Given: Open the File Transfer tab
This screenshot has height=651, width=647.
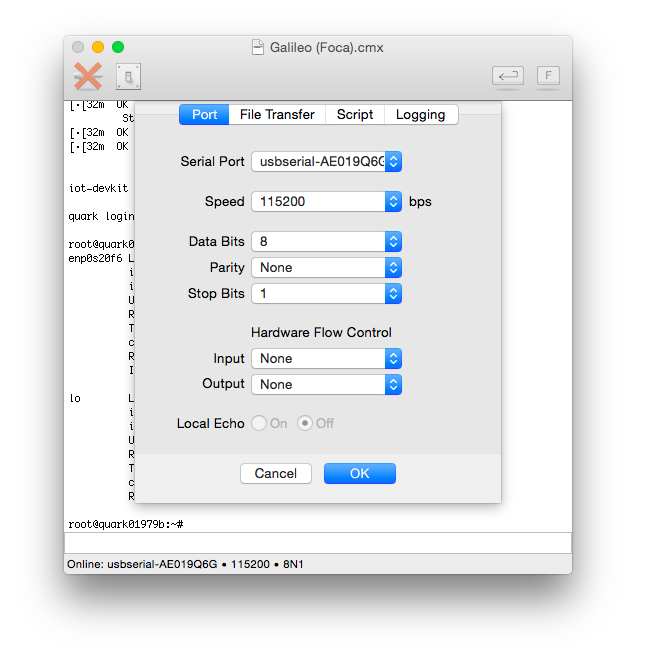Looking at the screenshot, I should click(277, 115).
